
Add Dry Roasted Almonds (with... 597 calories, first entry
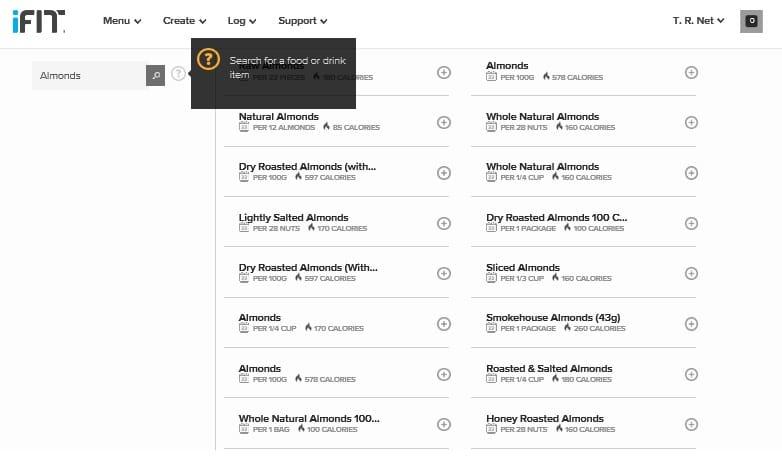[x=444, y=173]
